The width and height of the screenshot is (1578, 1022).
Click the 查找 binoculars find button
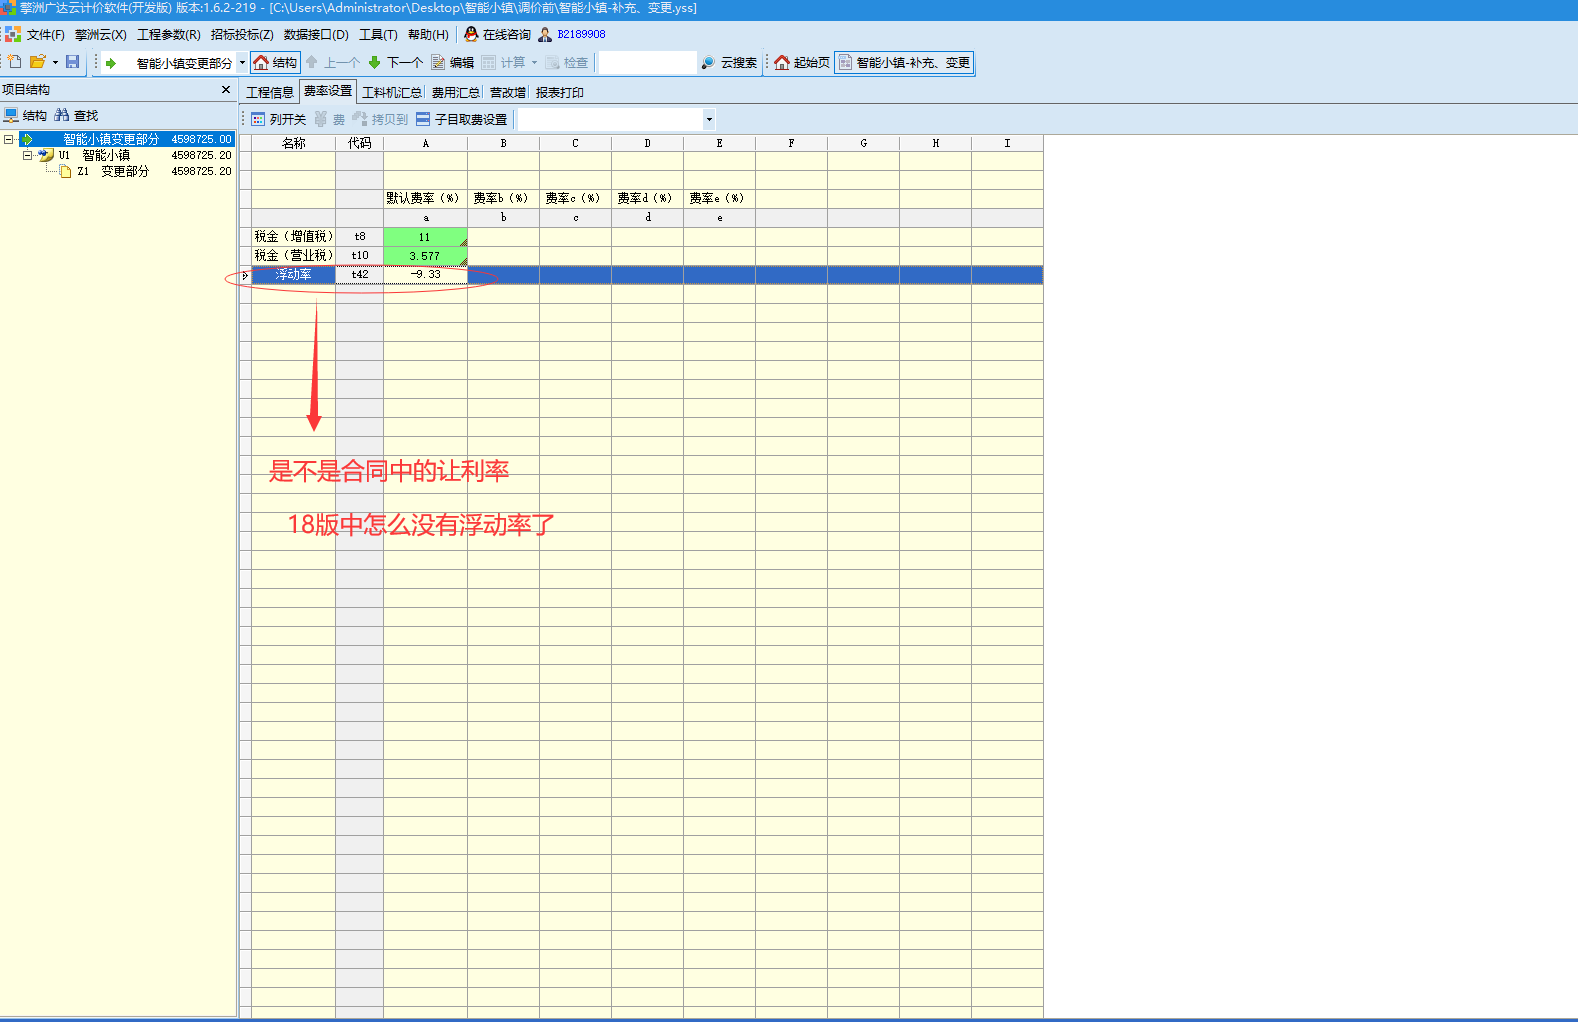(x=76, y=115)
